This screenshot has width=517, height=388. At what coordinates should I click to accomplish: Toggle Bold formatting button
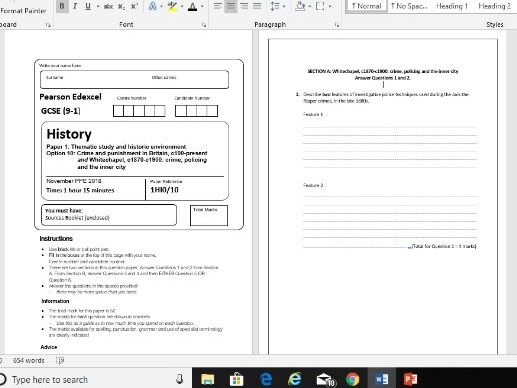(x=62, y=6)
